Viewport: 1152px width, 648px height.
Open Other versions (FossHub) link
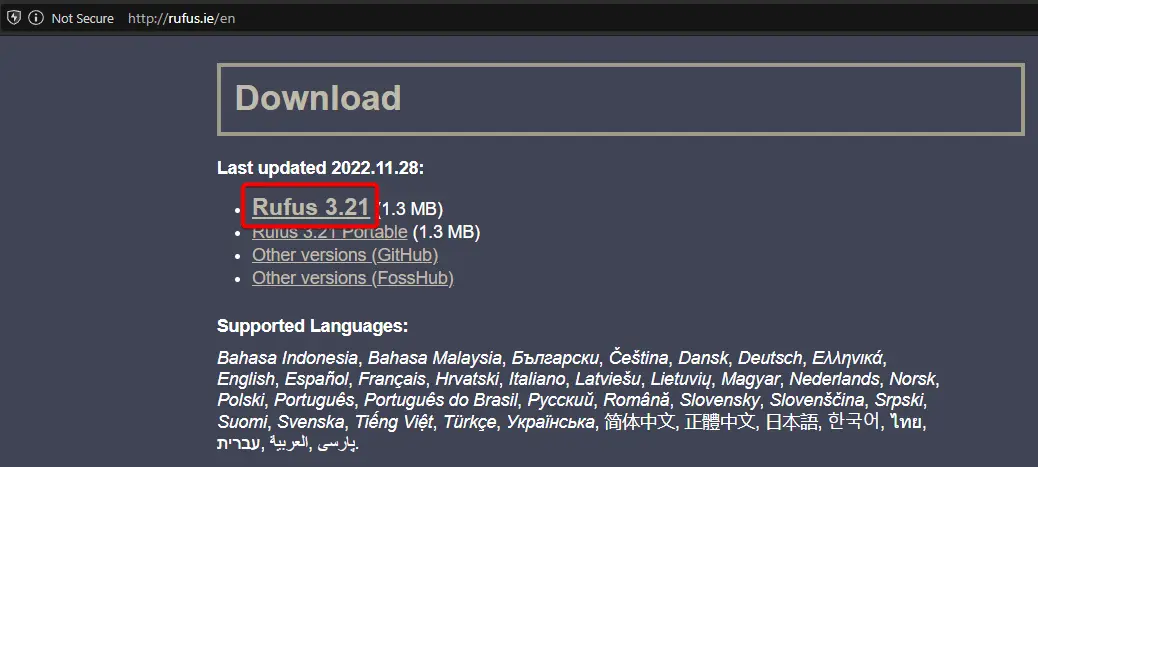pyautogui.click(x=353, y=278)
